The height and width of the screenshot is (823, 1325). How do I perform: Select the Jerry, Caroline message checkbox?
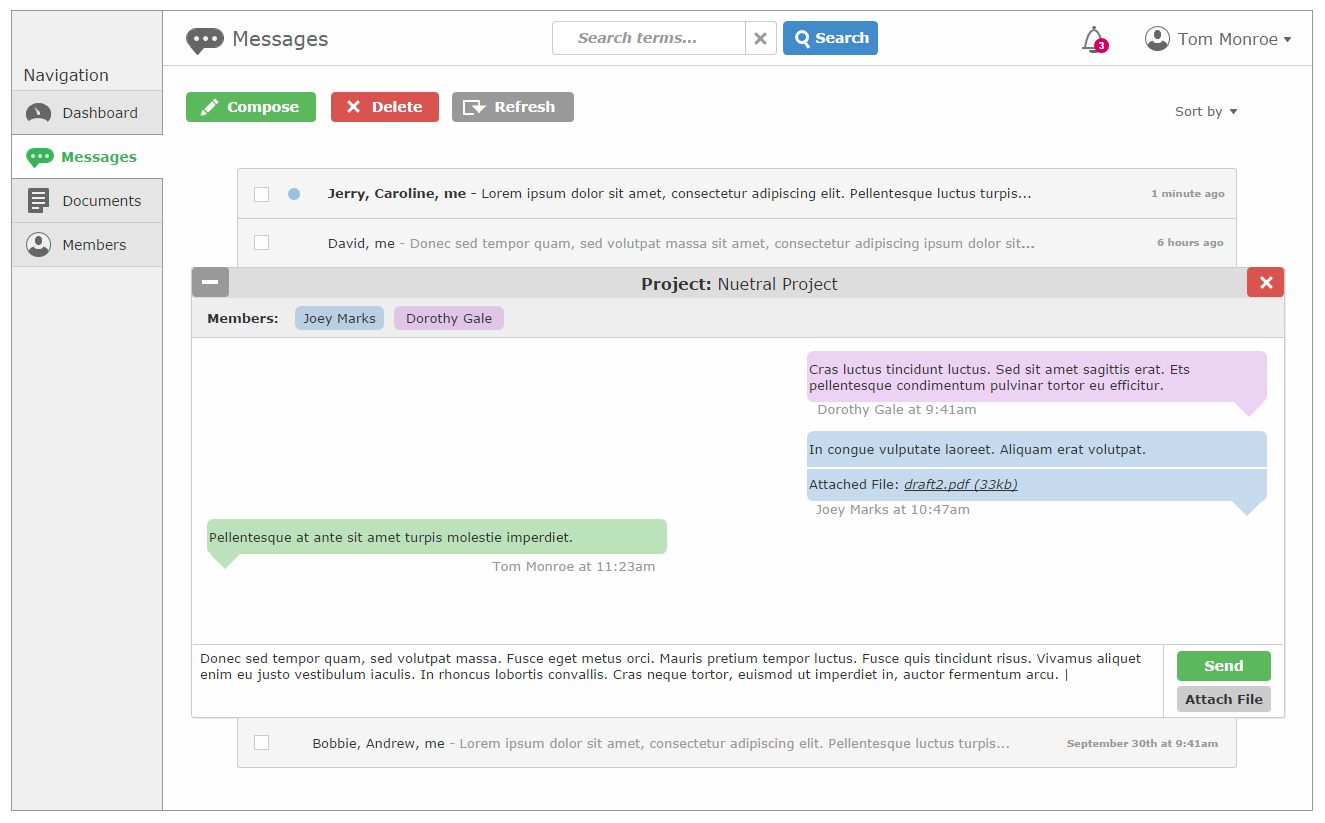(261, 194)
